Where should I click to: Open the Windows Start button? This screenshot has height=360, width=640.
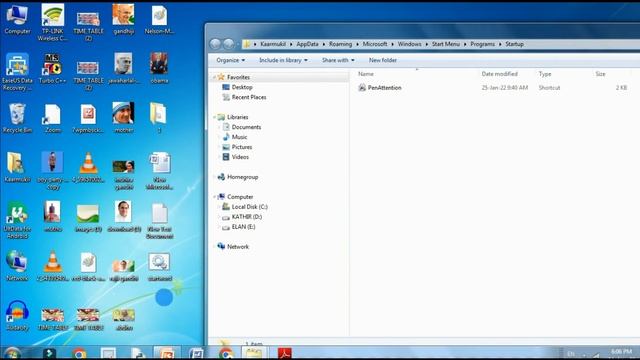point(12,353)
